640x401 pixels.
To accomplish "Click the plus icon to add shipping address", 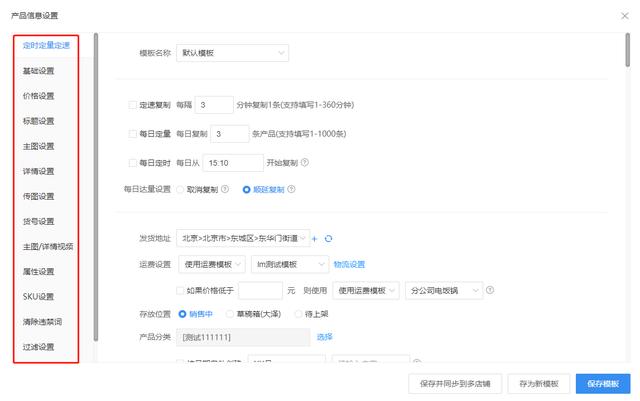I will pyautogui.click(x=314, y=239).
